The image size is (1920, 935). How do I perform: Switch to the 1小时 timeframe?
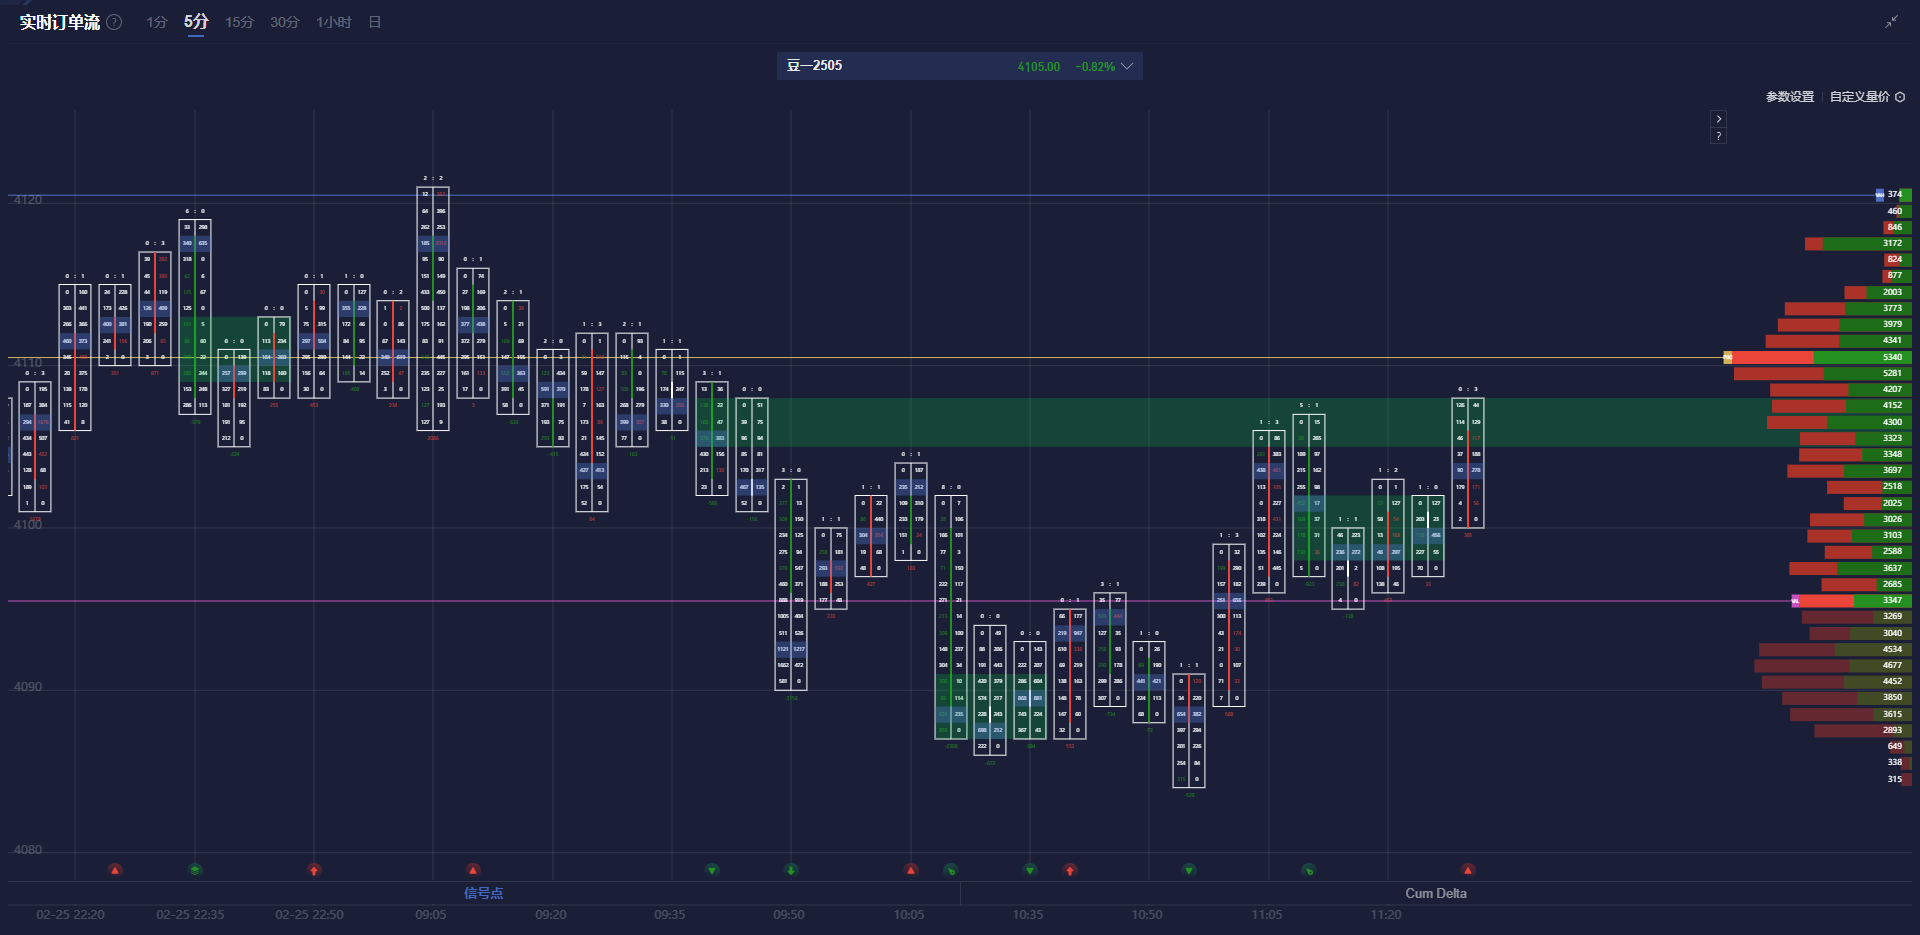(333, 22)
